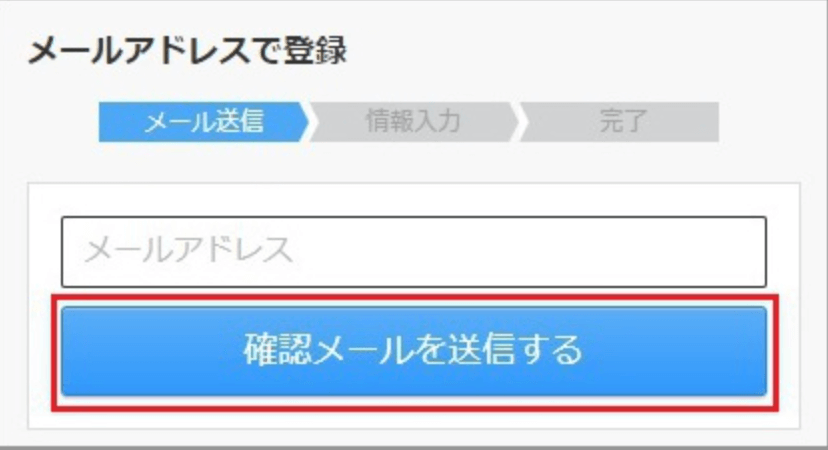Click the text label 確認メールを送信する
828x450 pixels.
click(413, 350)
